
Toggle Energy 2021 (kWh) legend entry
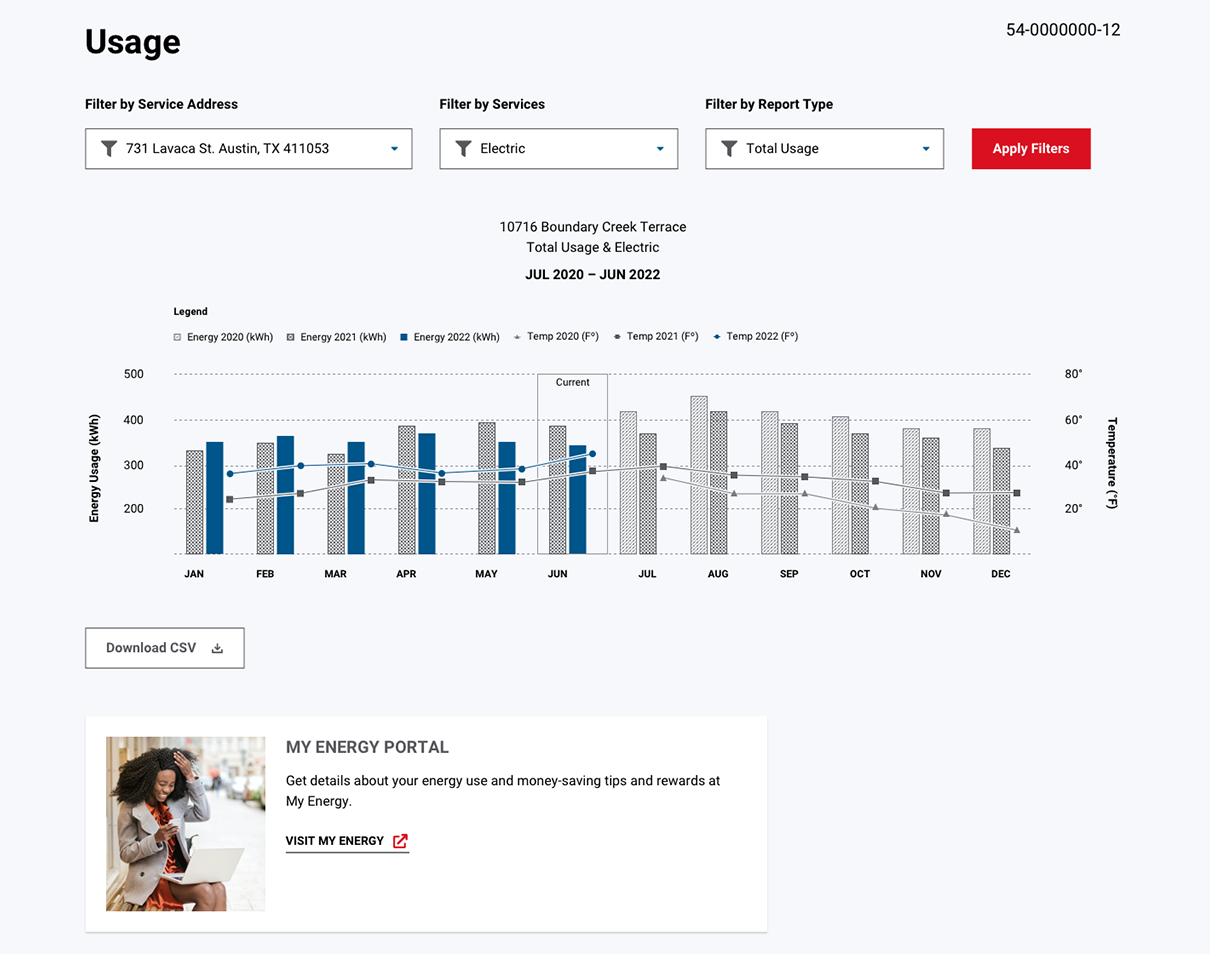coord(336,337)
